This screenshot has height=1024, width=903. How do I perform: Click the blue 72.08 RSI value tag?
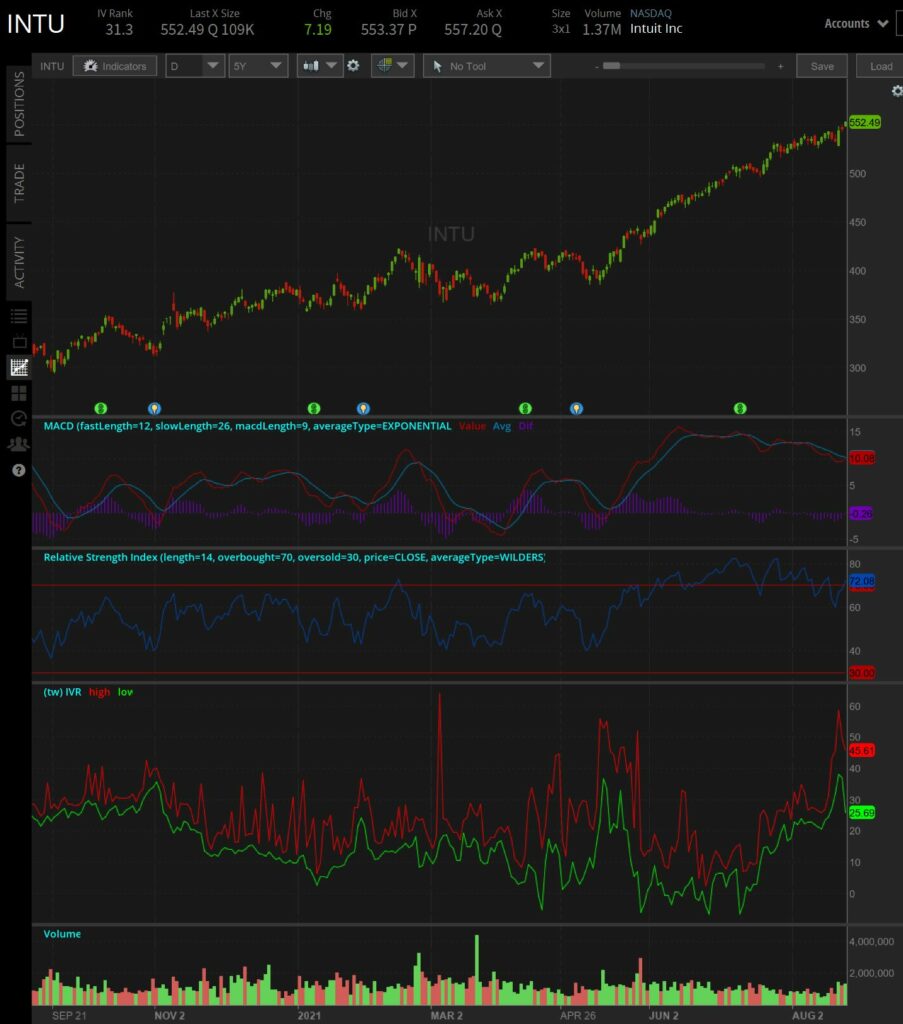(862, 581)
